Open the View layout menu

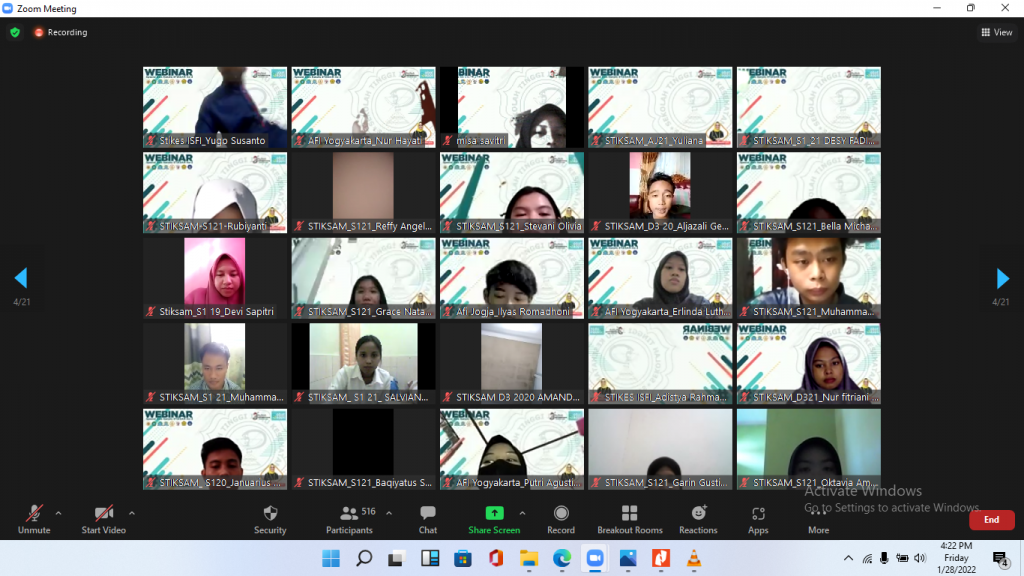pyautogui.click(x=997, y=32)
